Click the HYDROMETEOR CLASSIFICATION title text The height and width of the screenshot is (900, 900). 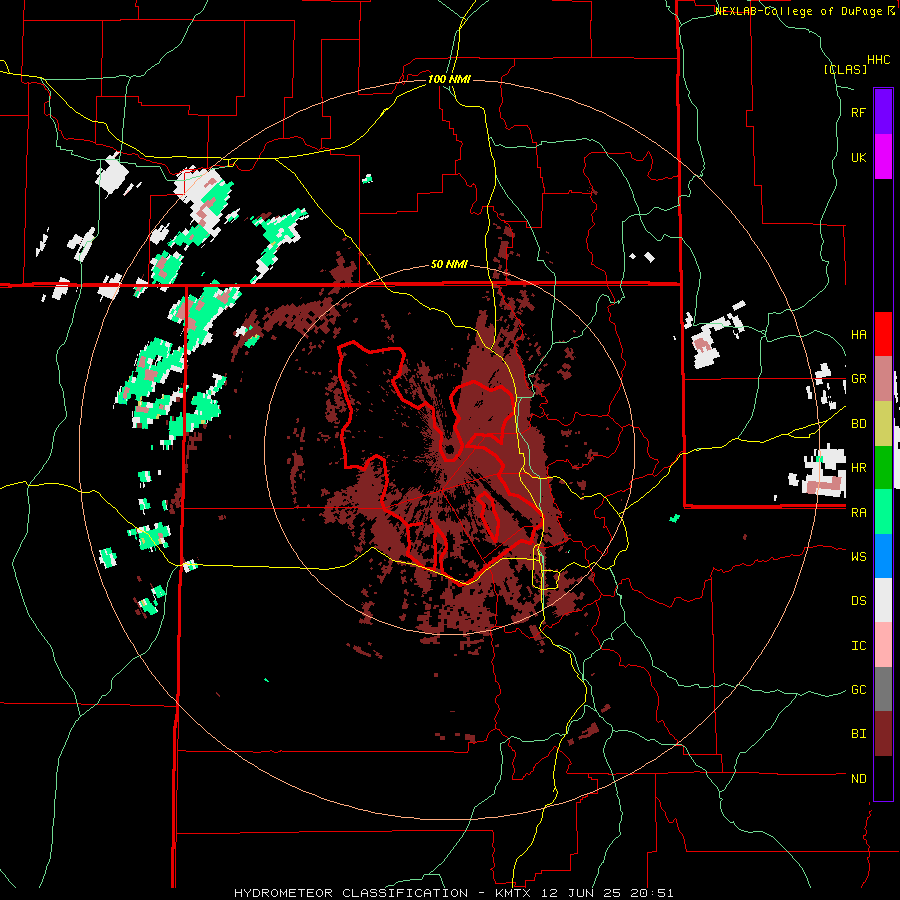coord(351,893)
